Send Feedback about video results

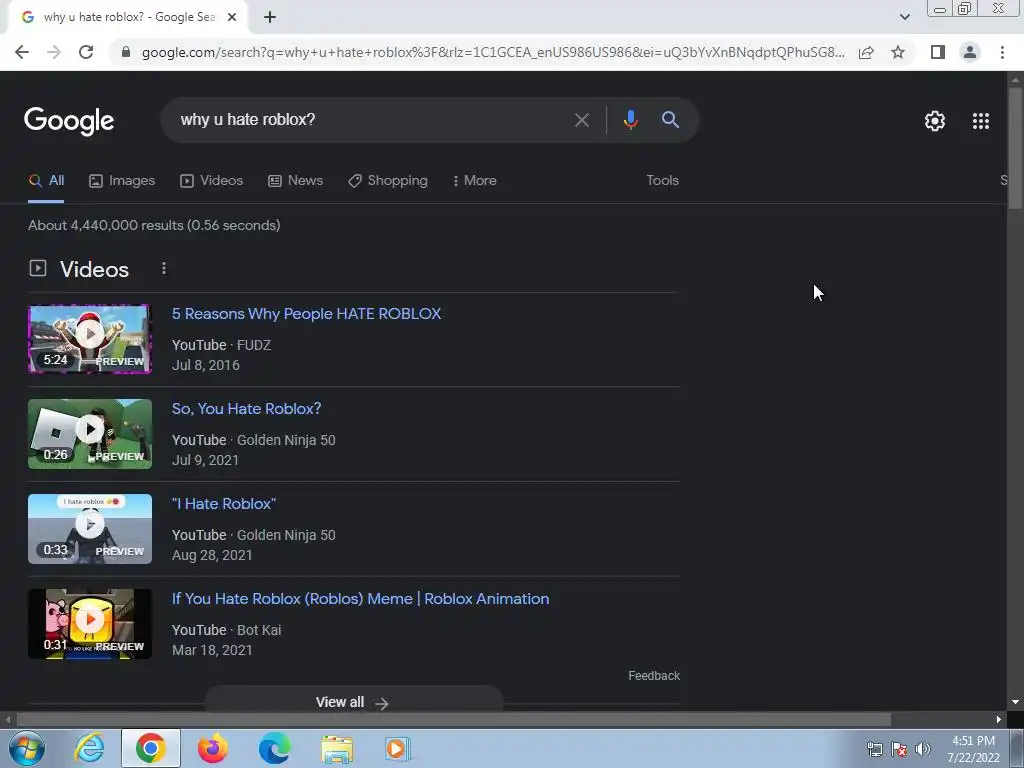pos(654,676)
